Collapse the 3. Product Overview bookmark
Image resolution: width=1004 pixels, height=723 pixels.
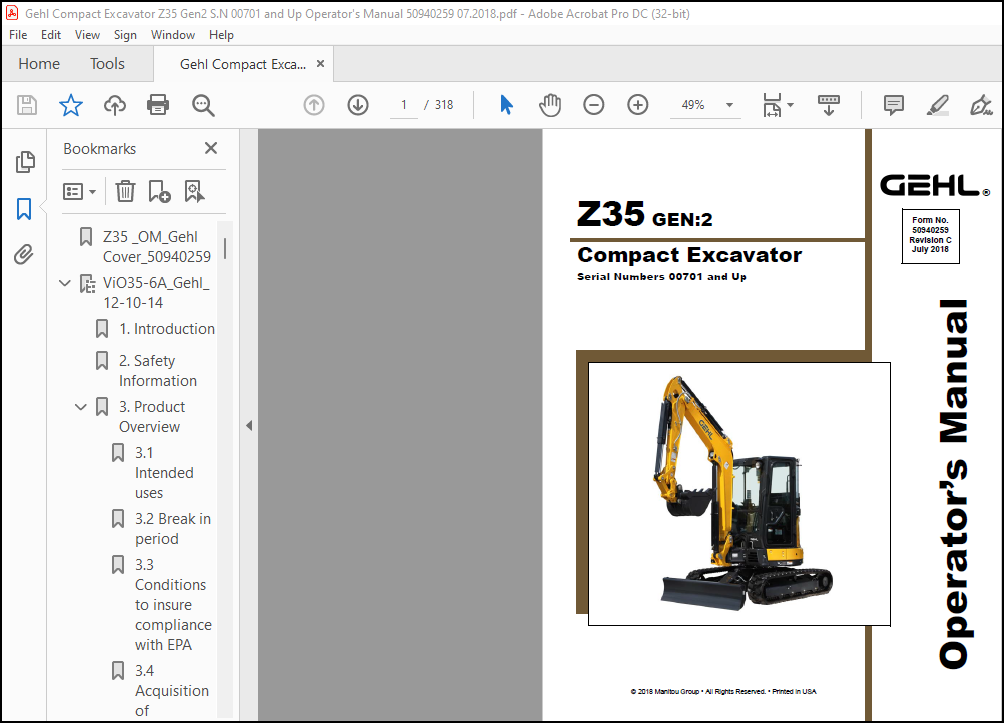coord(81,407)
